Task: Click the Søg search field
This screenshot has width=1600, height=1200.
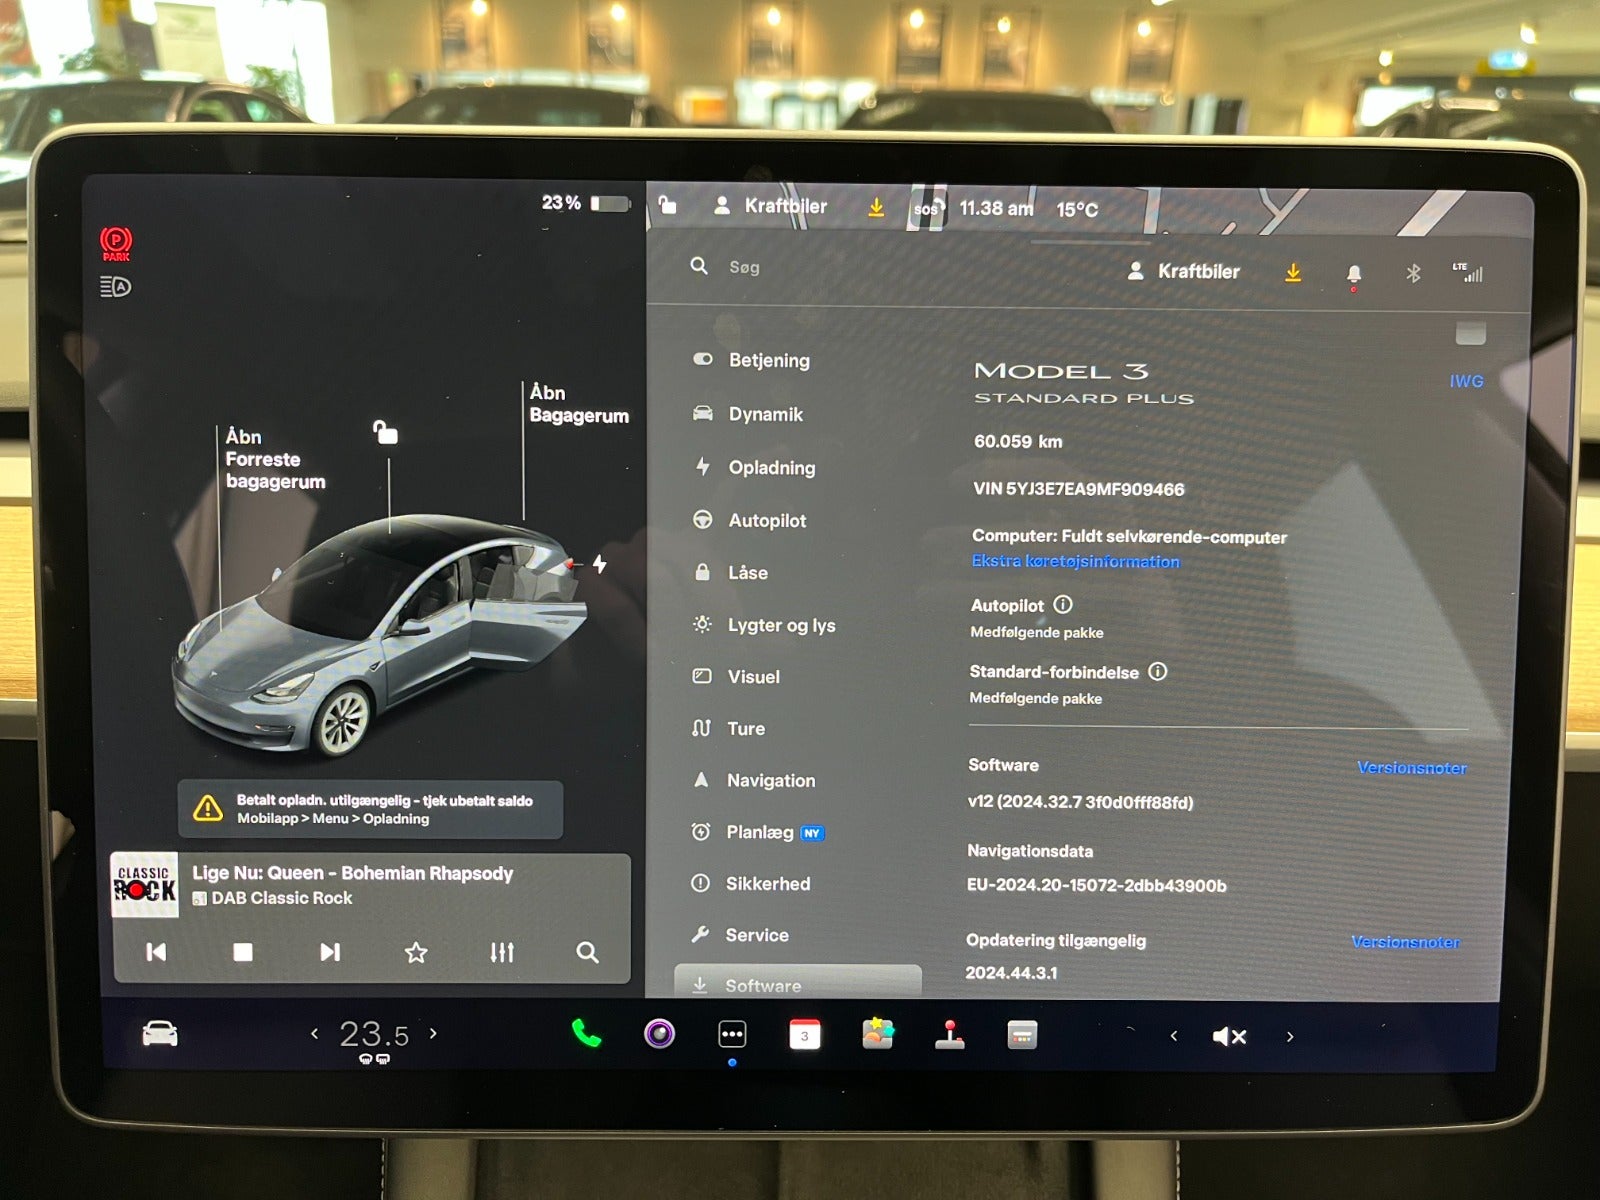Action: 744,267
